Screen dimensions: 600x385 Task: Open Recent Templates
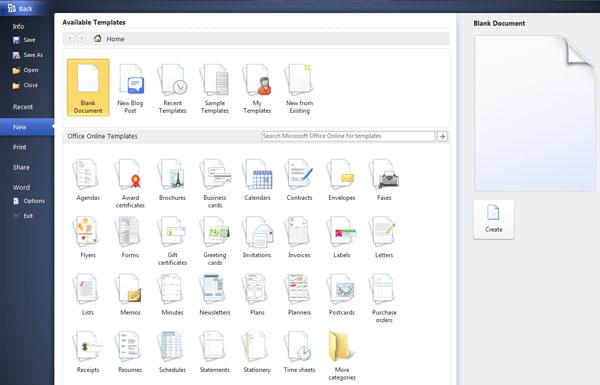pyautogui.click(x=173, y=89)
